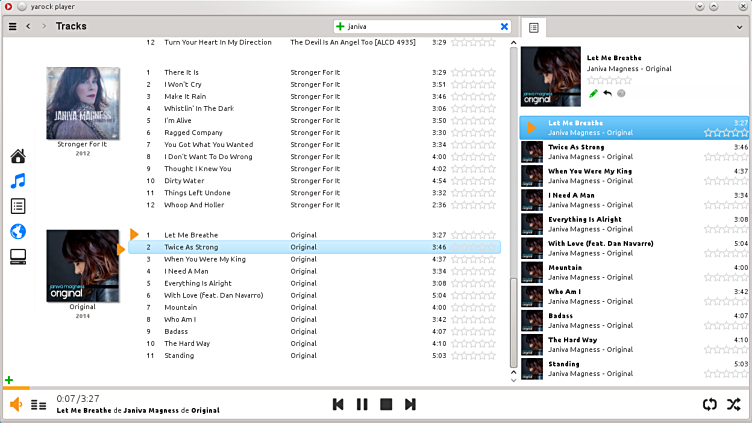
Task: Open the computer view in sidebar
Action: tap(18, 257)
